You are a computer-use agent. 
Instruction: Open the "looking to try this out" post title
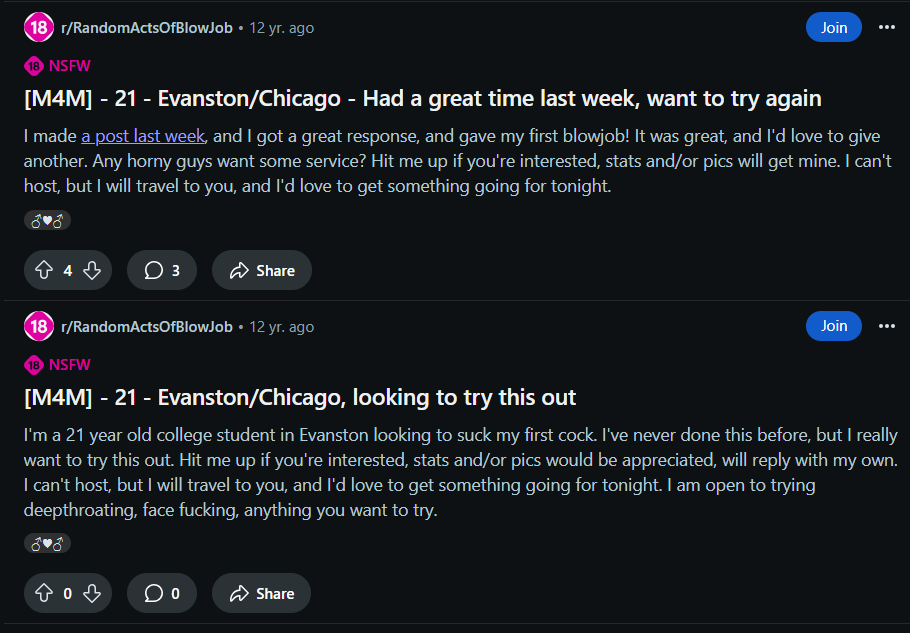pyautogui.click(x=300, y=397)
